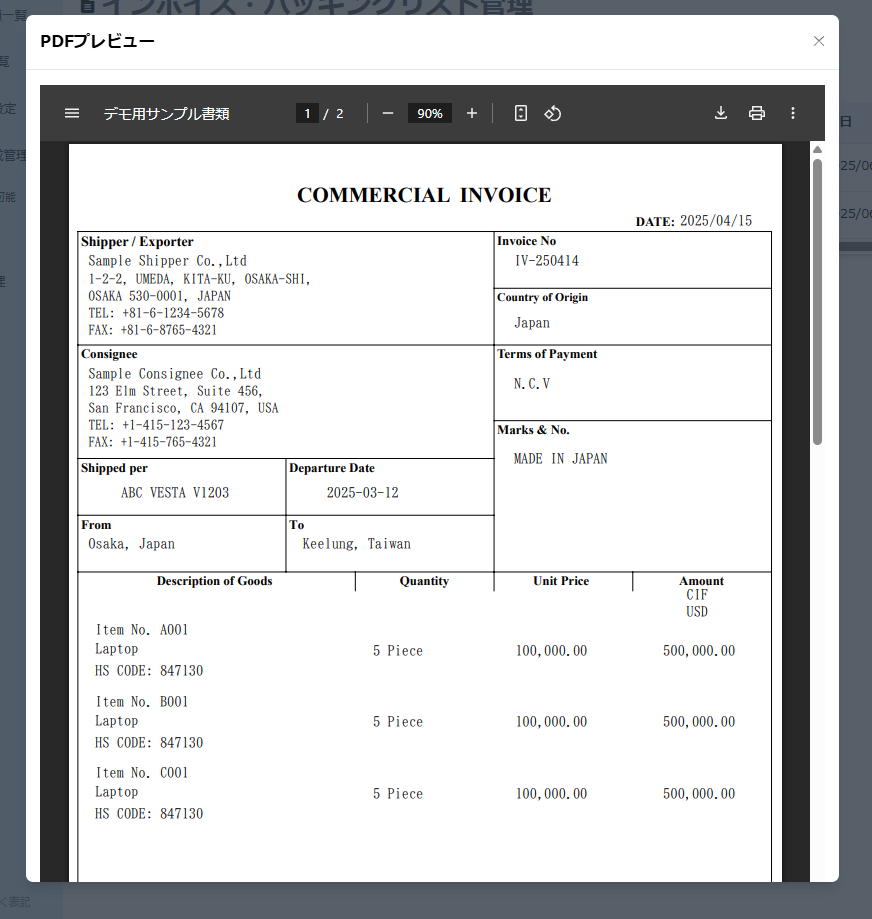Viewport: 872px width, 919px height.
Task: Click Item No. C001 line
Action: tap(141, 773)
